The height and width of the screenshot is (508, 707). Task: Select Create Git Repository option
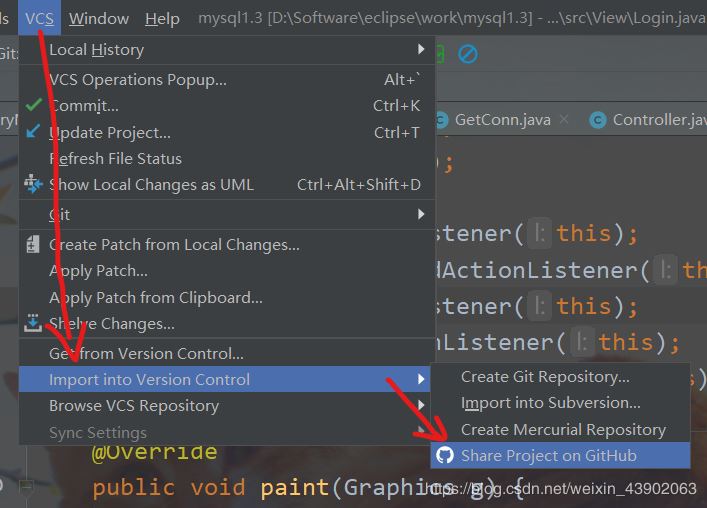(545, 377)
